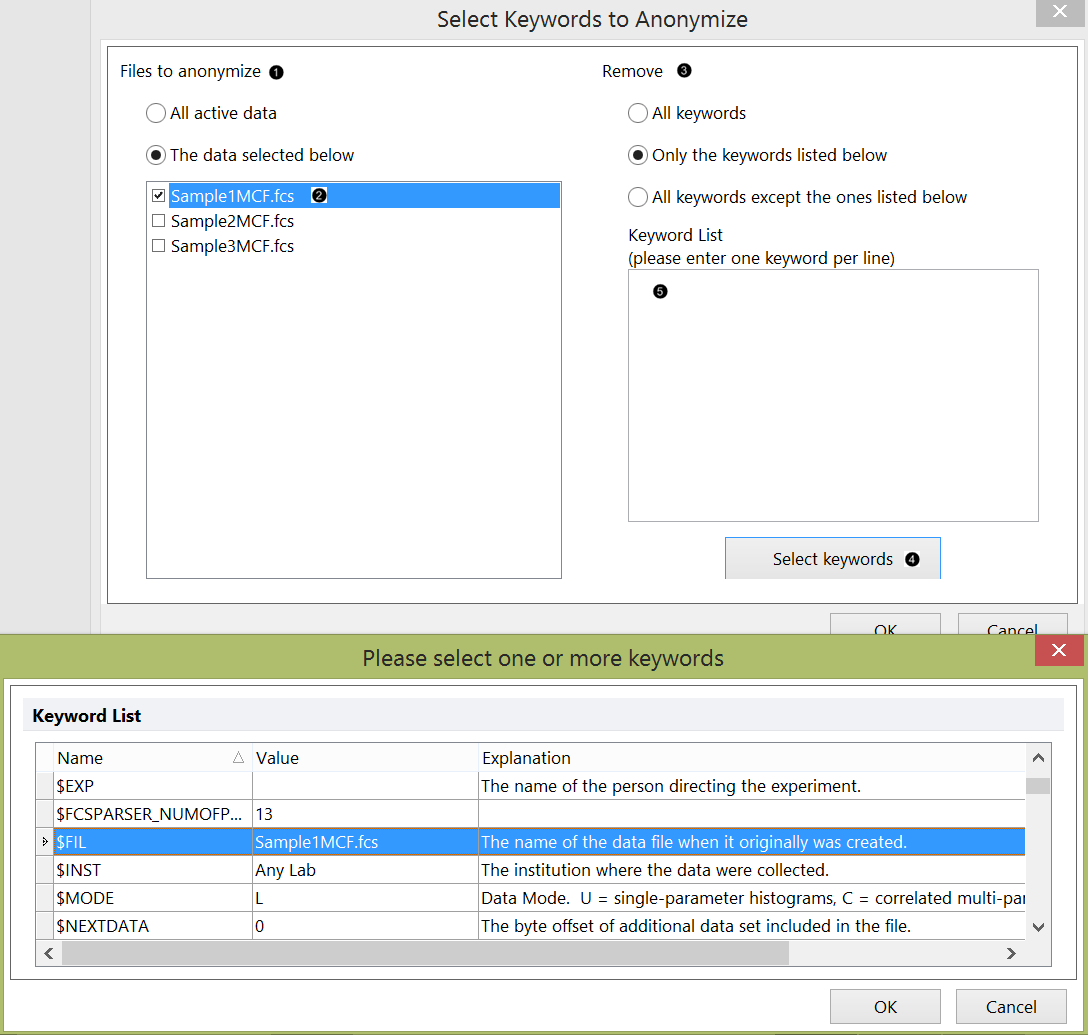
Task: Close the 'Please select one or more keywords' dialog
Action: [x=1058, y=650]
